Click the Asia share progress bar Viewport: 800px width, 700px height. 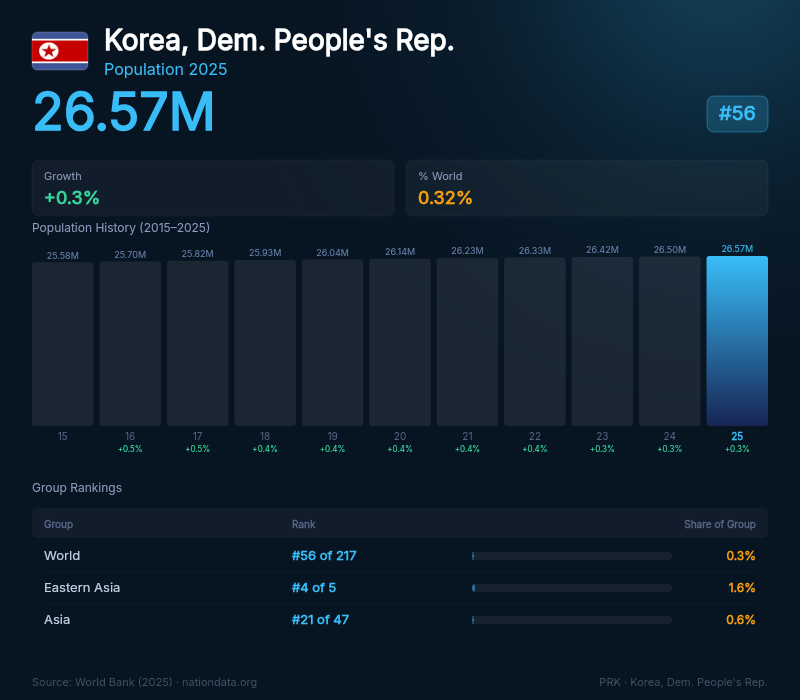(572, 620)
